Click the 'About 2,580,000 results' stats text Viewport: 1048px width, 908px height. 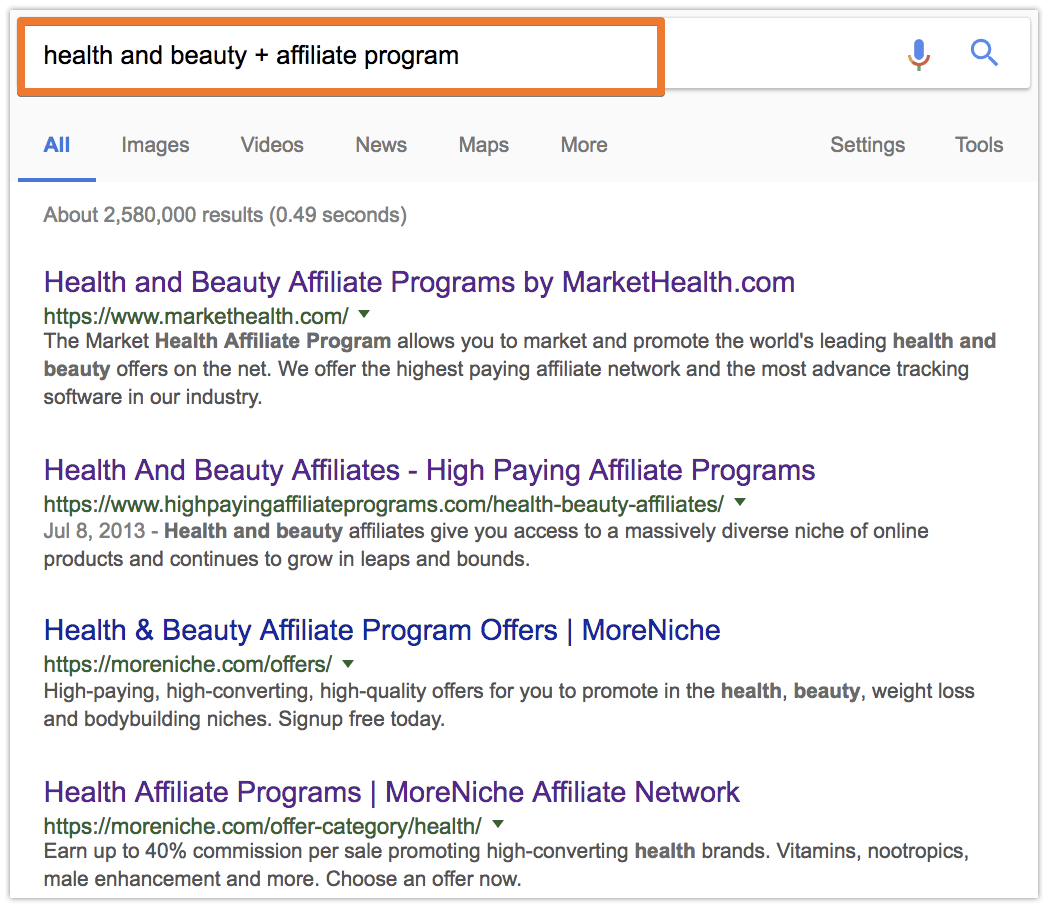(225, 215)
